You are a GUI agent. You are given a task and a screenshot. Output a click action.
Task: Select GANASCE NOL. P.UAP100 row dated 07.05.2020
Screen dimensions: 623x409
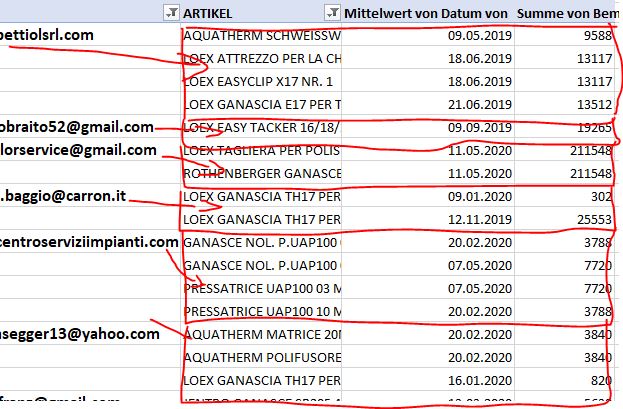point(262,266)
